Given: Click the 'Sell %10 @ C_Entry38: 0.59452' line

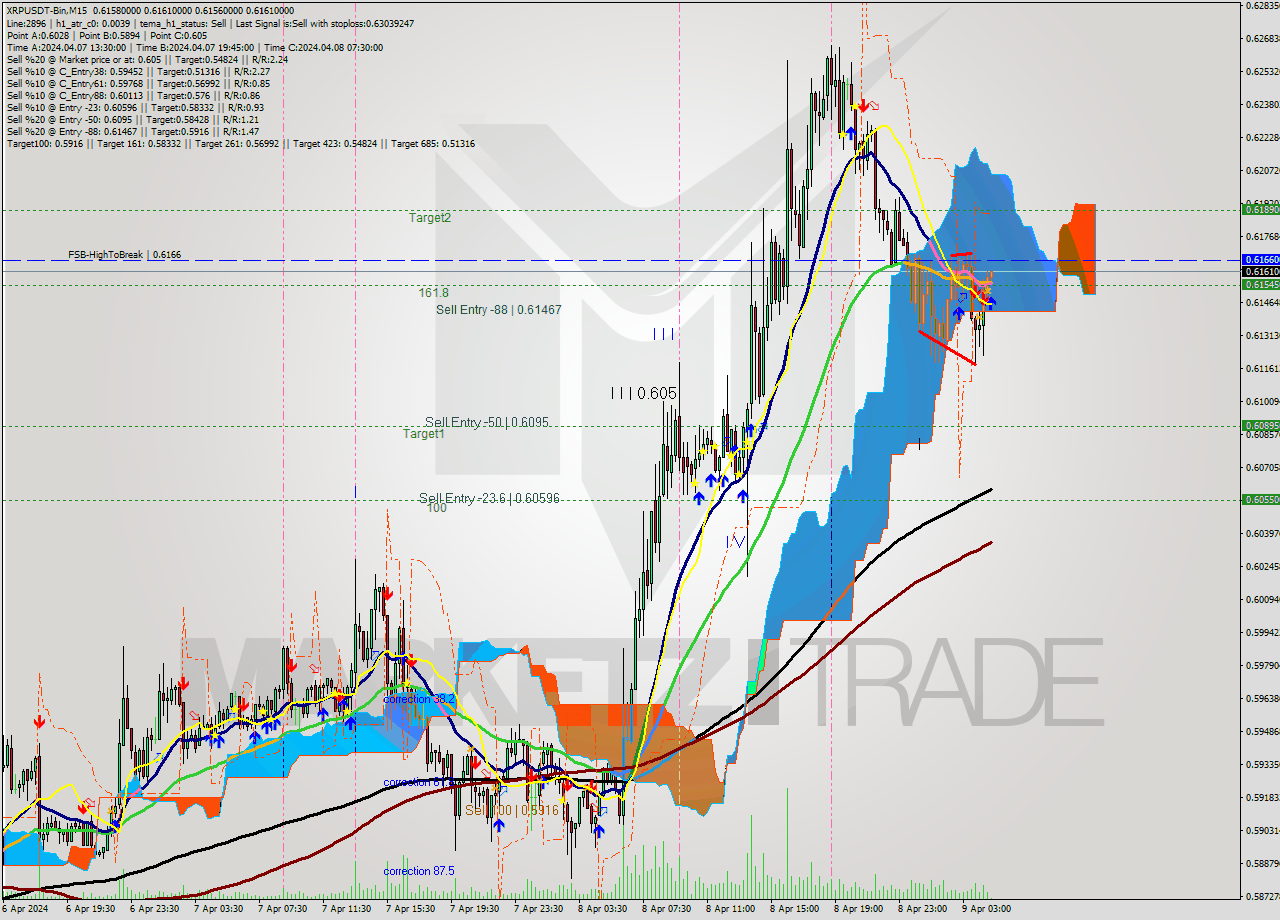Looking at the screenshot, I should [138, 71].
